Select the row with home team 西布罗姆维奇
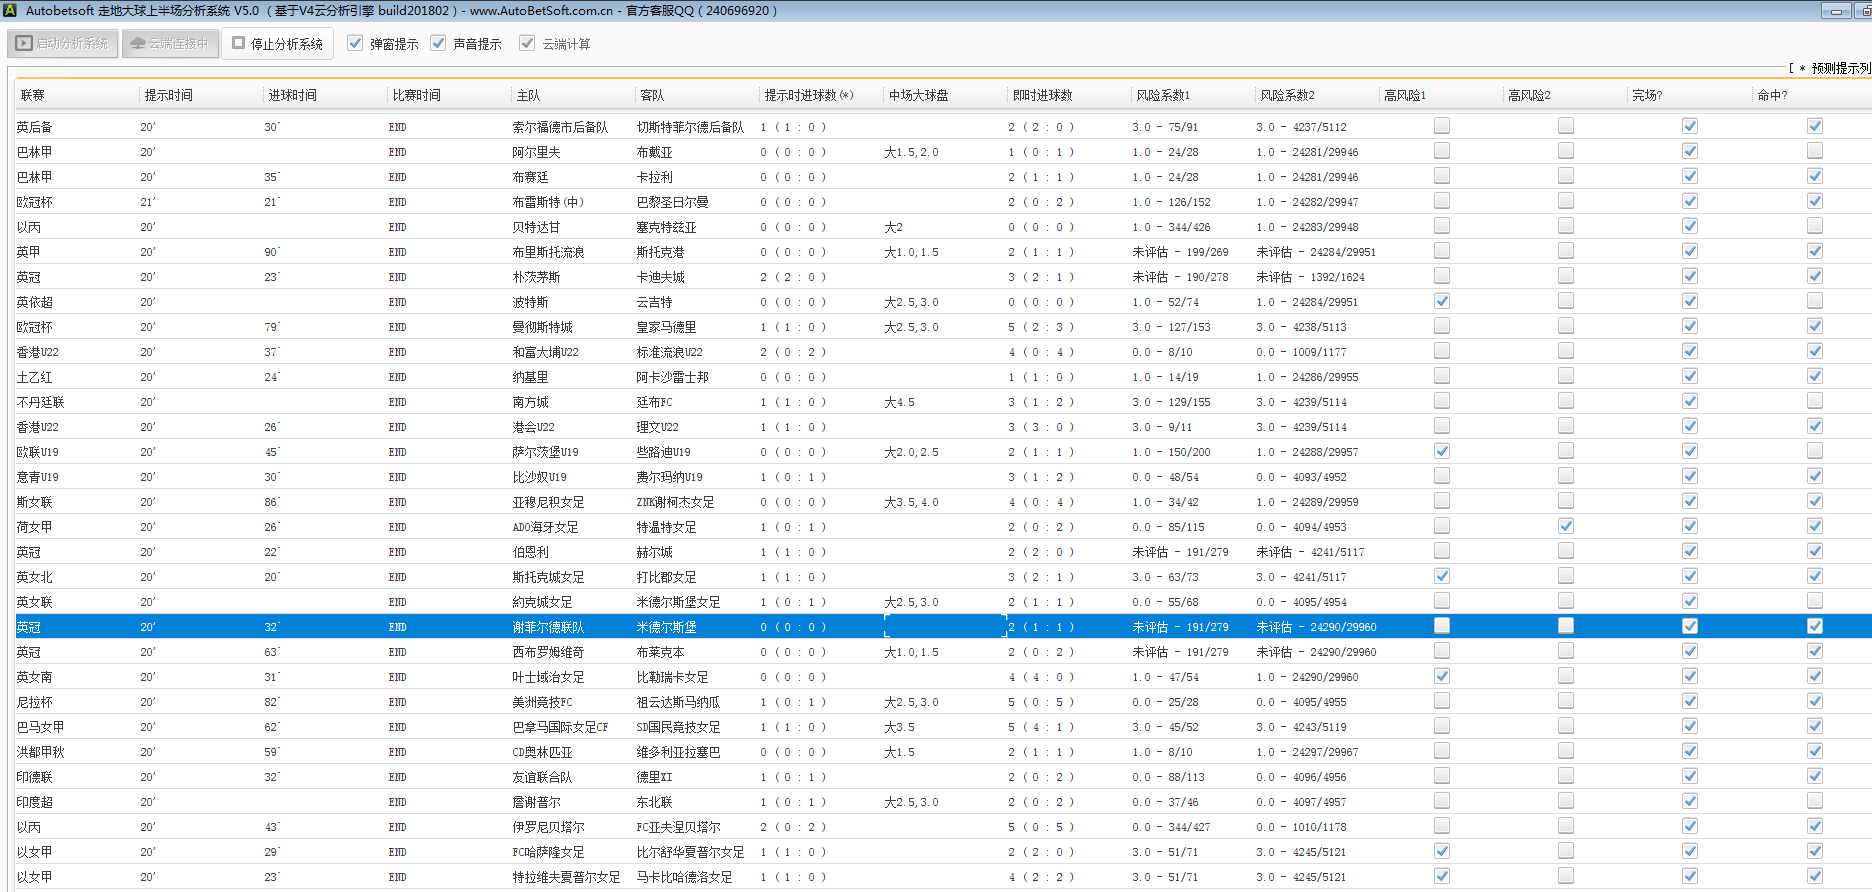Image resolution: width=1872 pixels, height=892 pixels. click(x=548, y=652)
